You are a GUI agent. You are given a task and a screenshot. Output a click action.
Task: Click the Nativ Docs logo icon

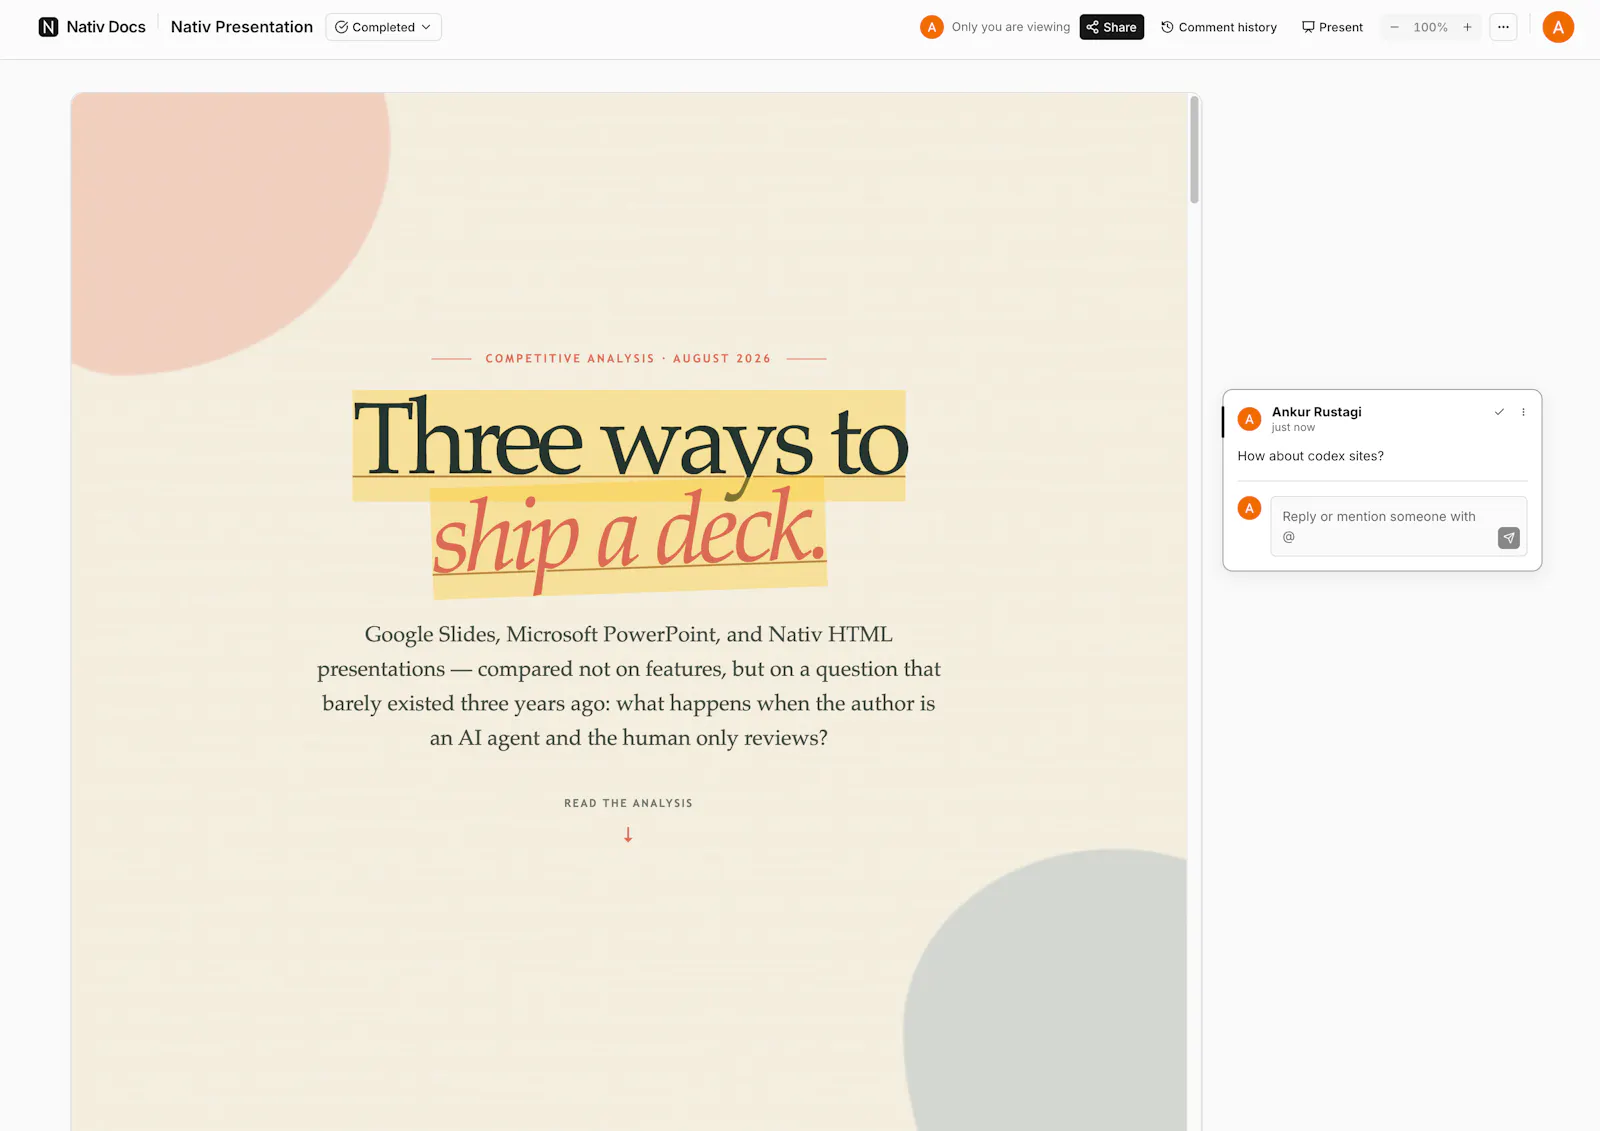(x=48, y=27)
